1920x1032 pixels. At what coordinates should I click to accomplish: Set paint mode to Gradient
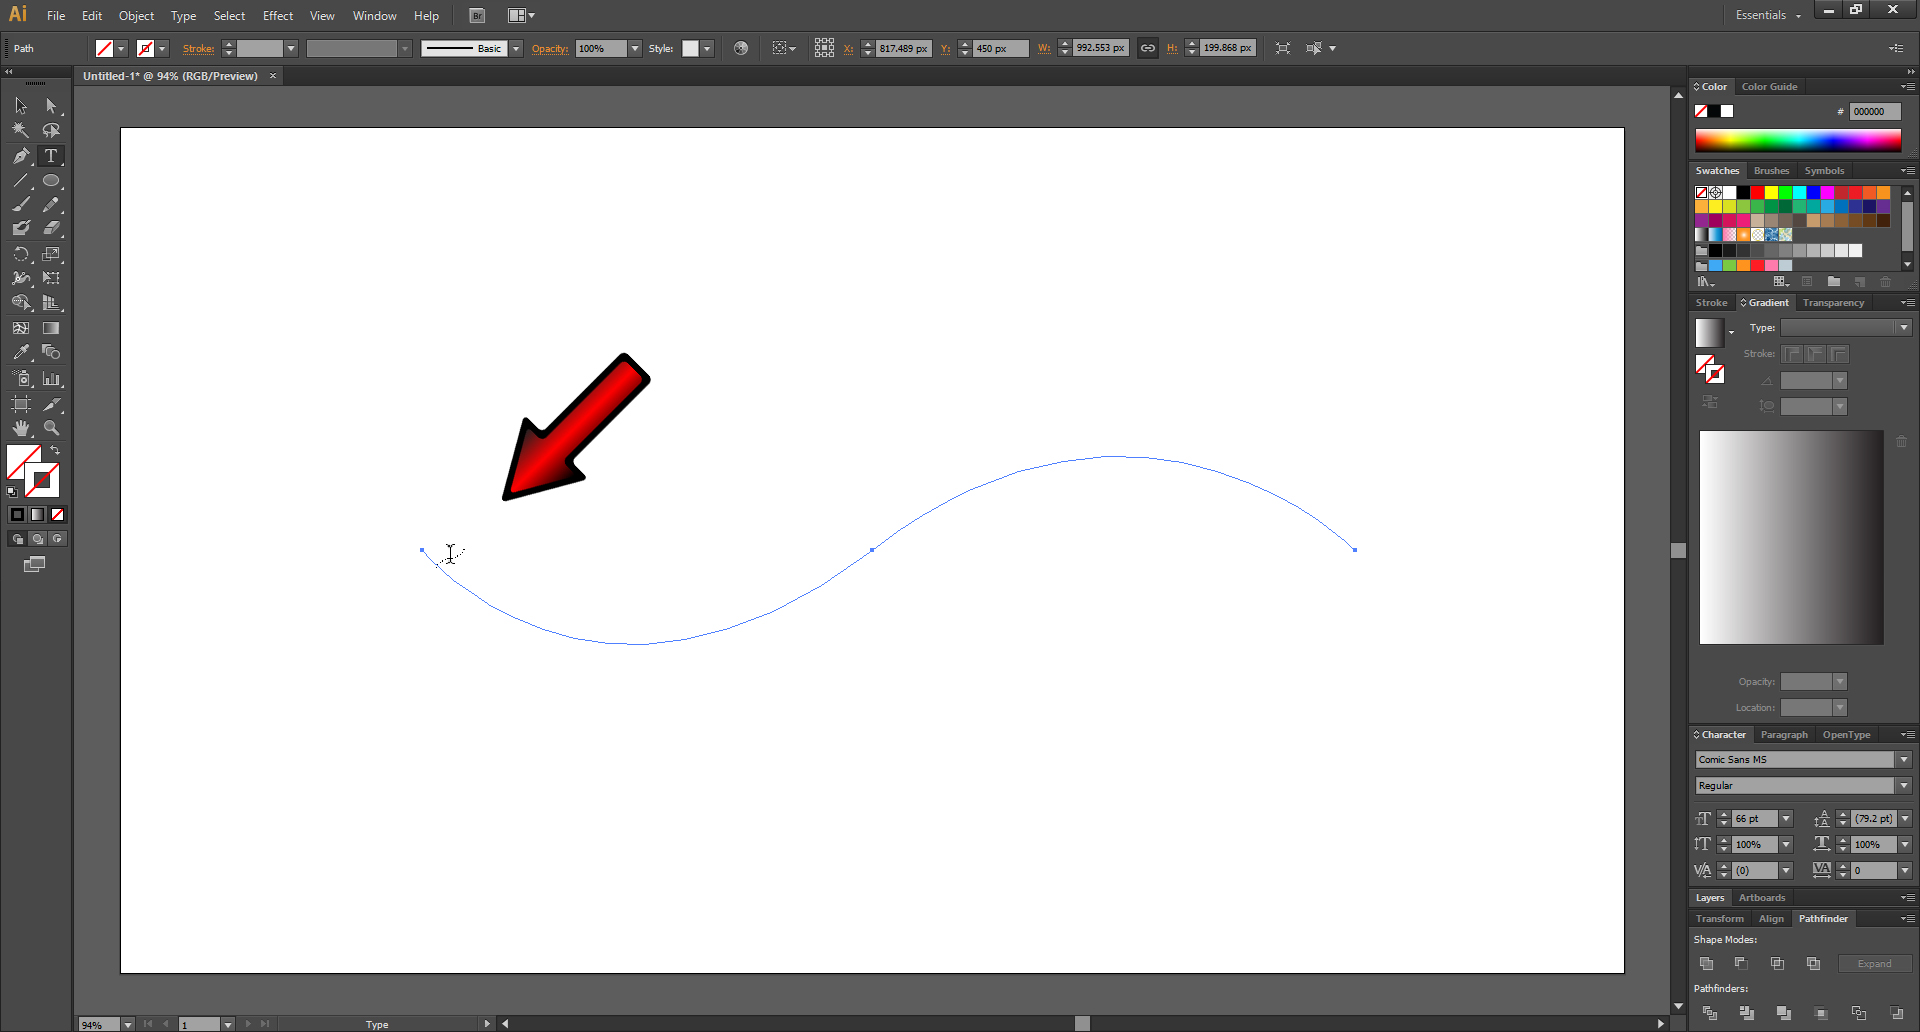[x=37, y=514]
